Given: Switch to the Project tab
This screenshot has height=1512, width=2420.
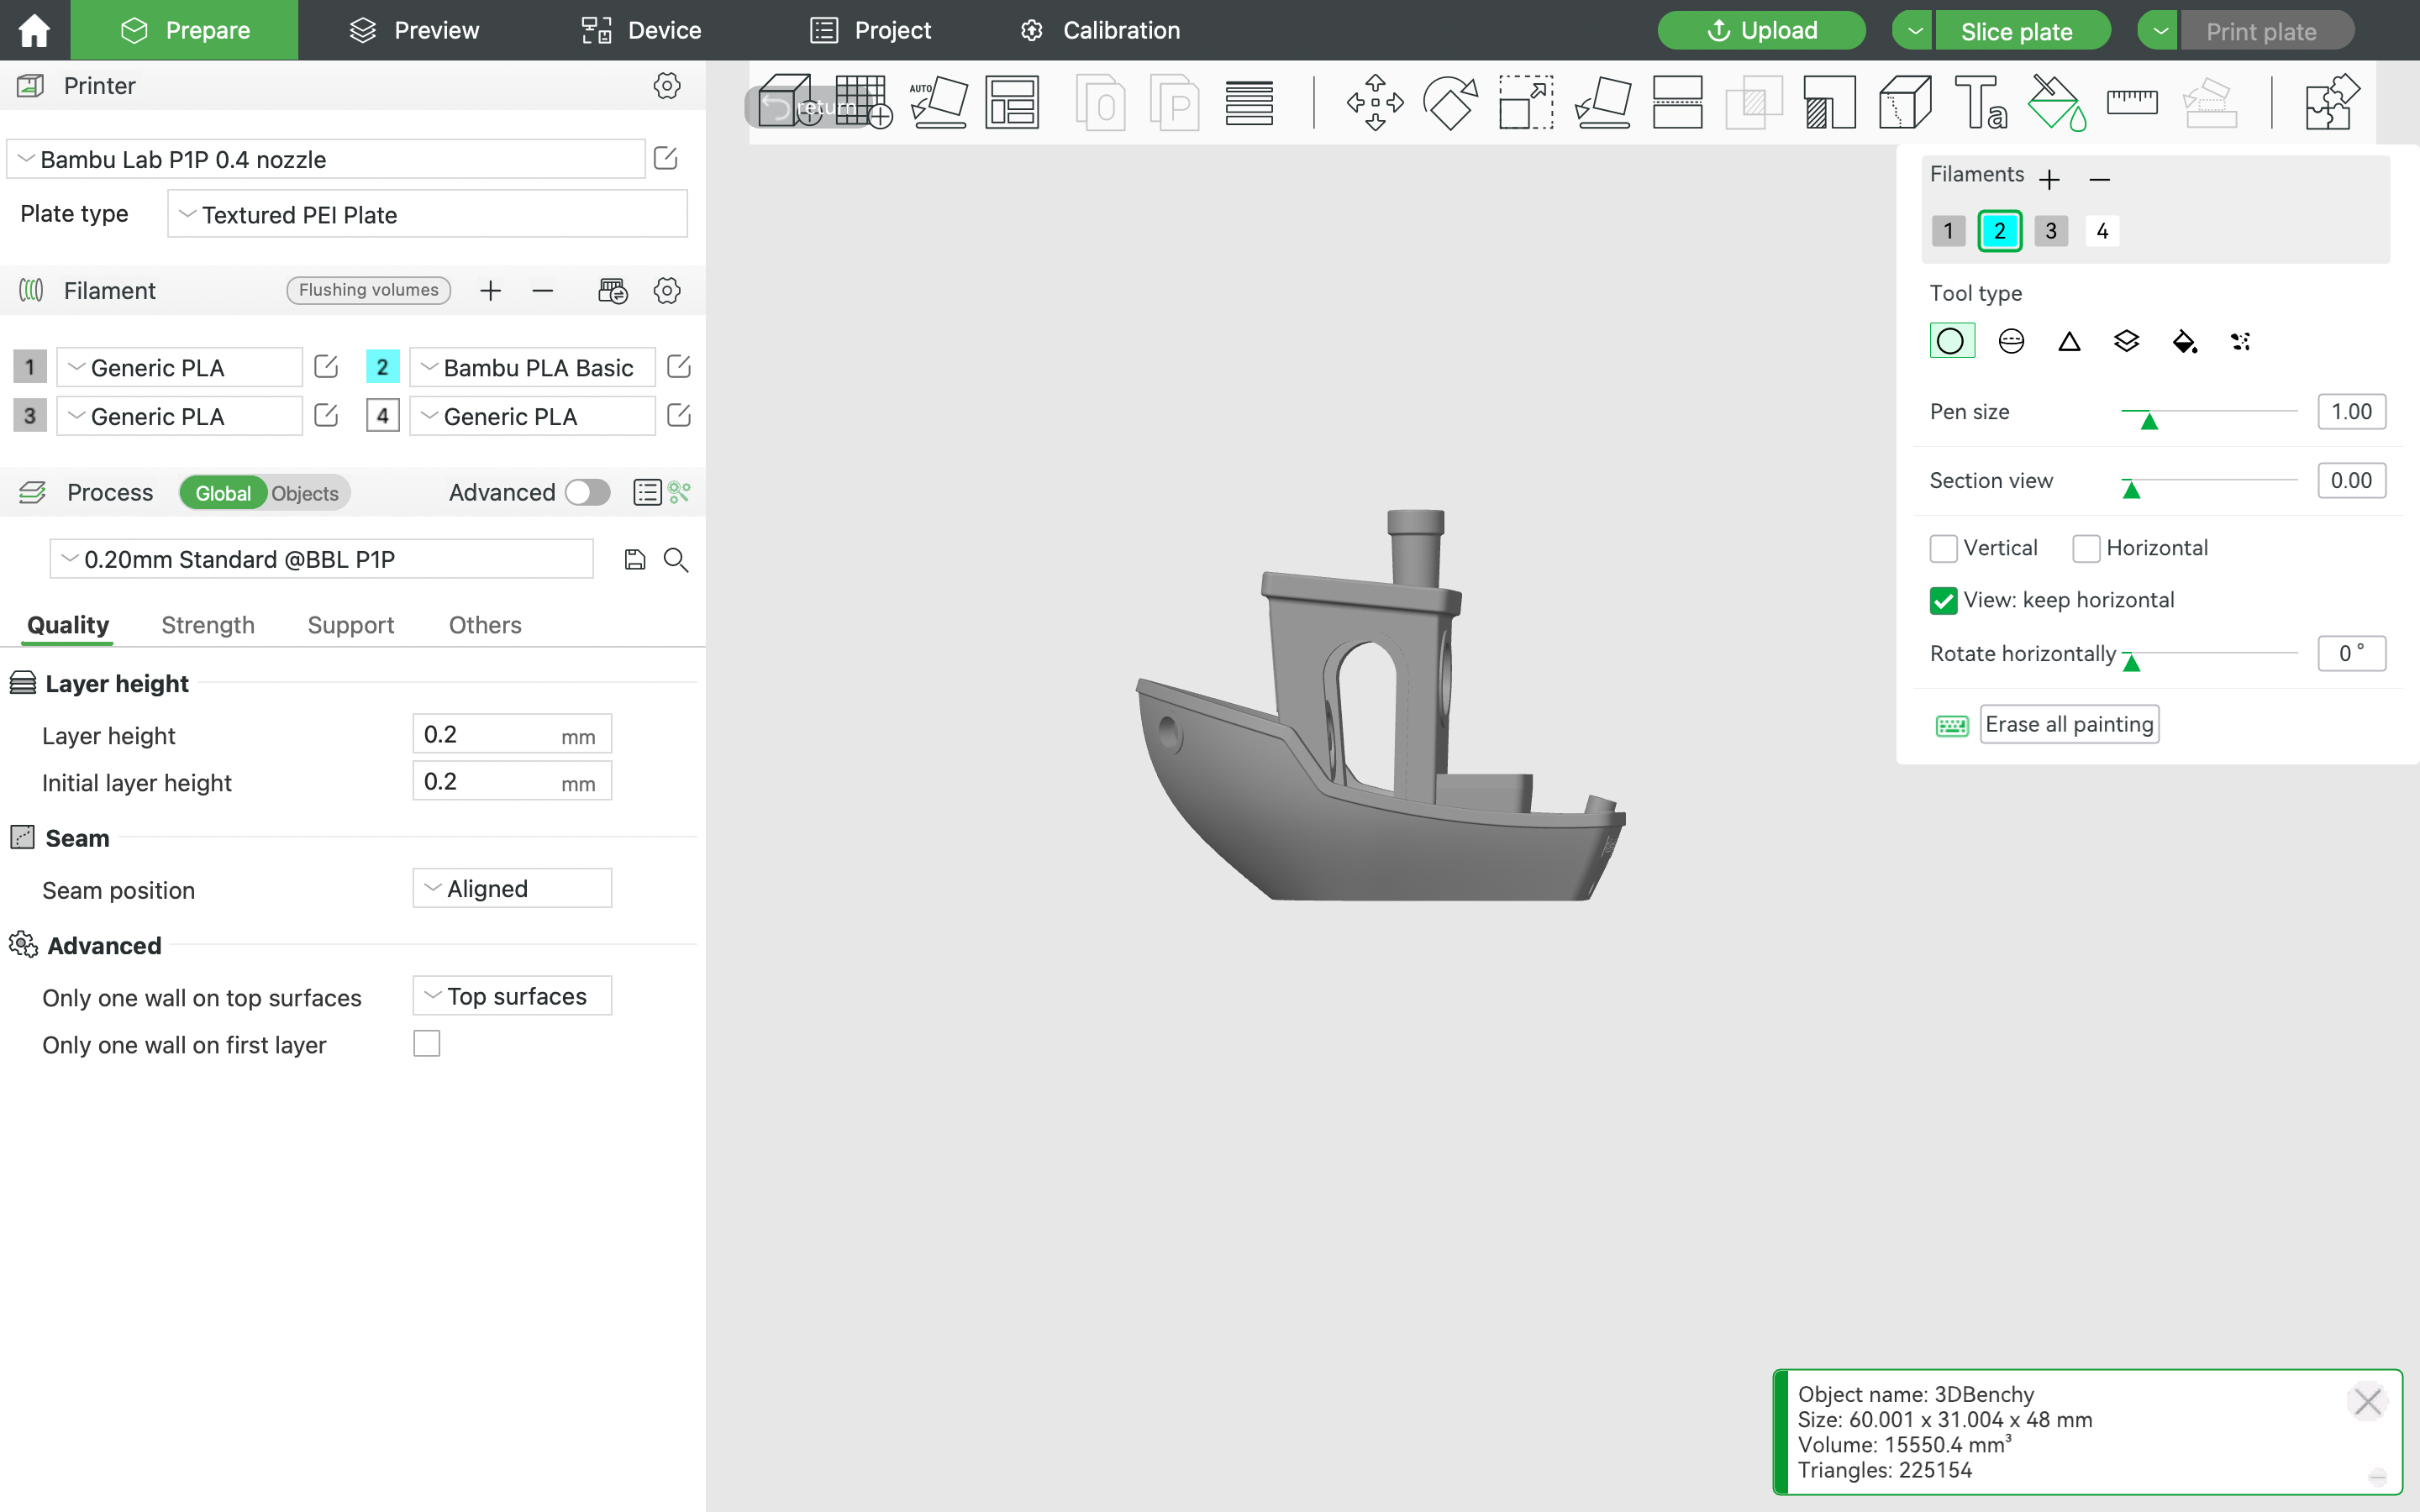Looking at the screenshot, I should tap(870, 30).
